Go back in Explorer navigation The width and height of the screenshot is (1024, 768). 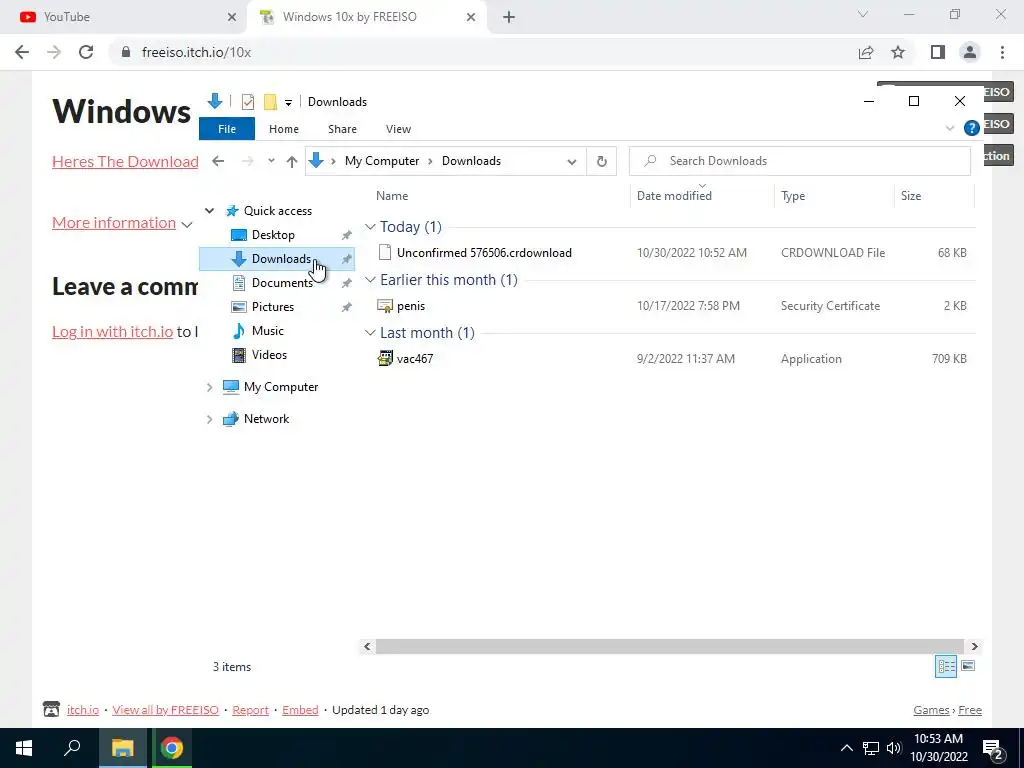[218, 161]
